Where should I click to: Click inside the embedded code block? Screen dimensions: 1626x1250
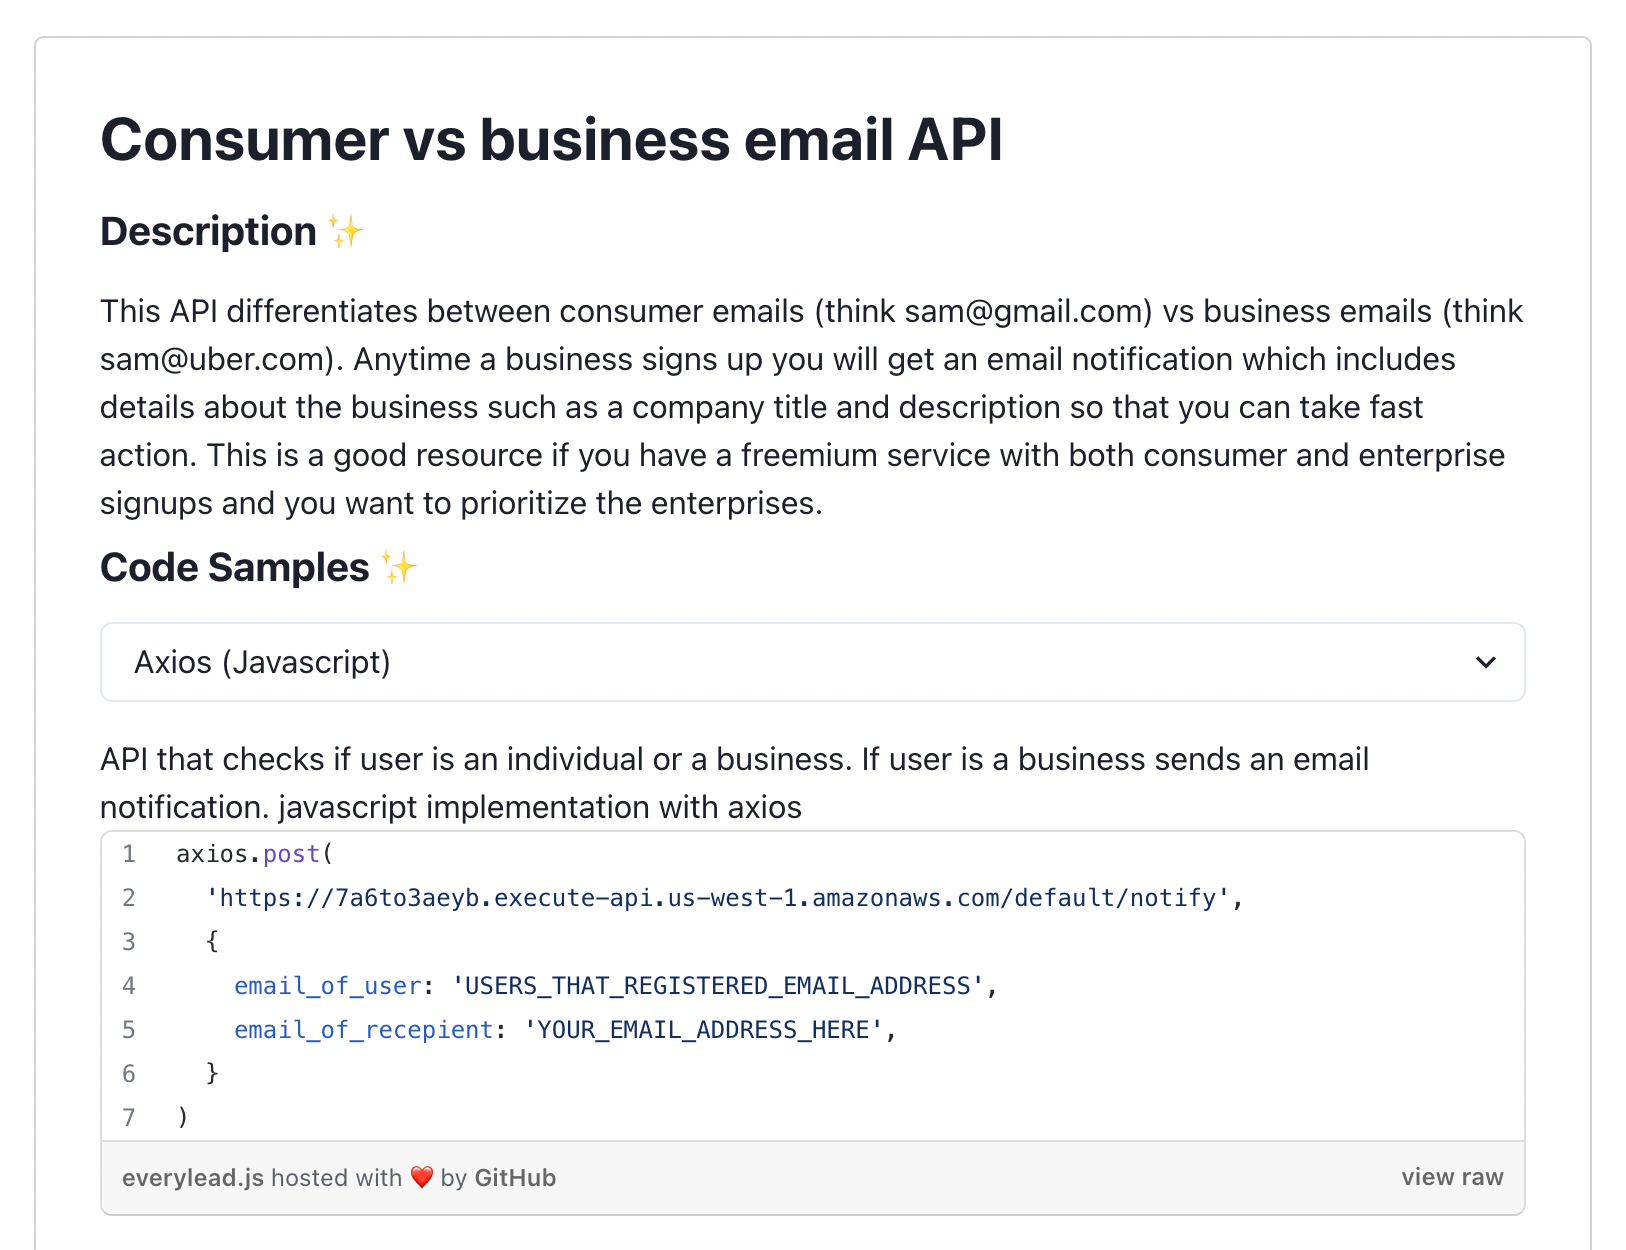tap(700, 985)
